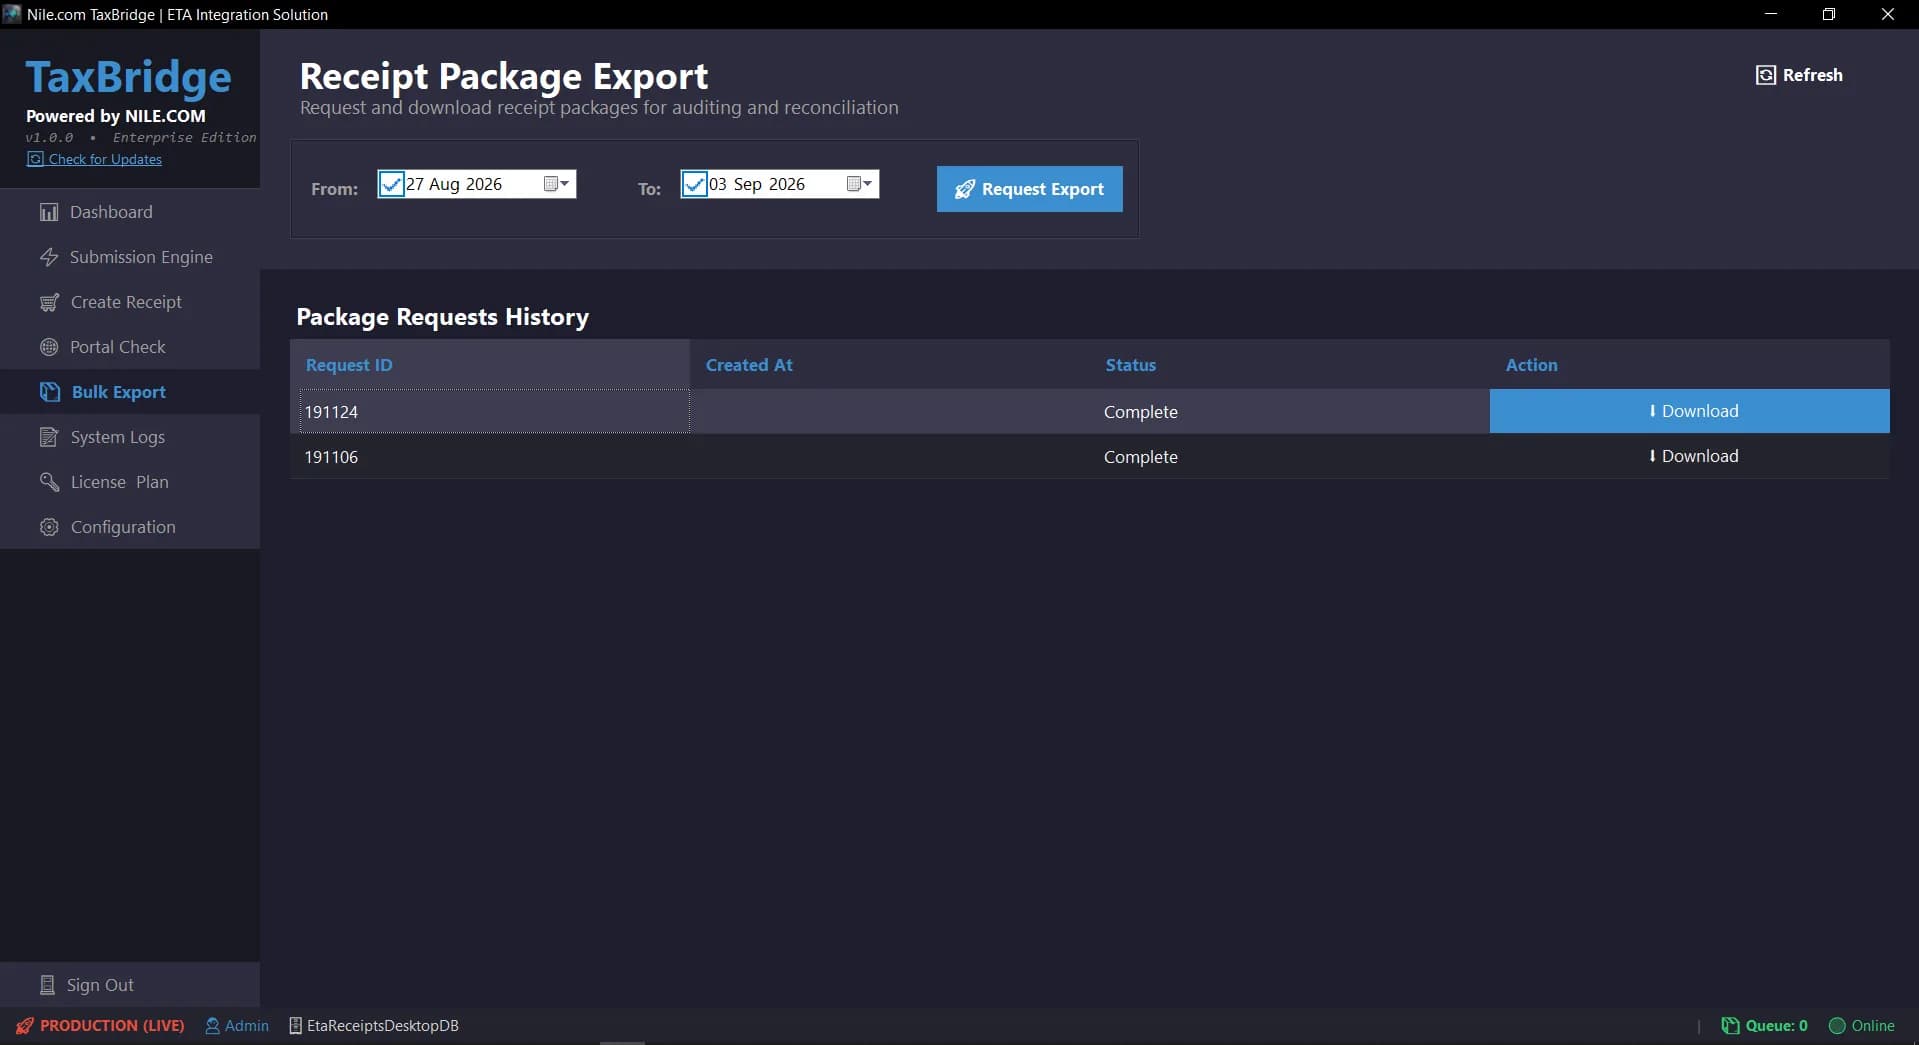Click the To date text 03 Sep 2026
The height and width of the screenshot is (1045, 1919).
click(x=757, y=184)
